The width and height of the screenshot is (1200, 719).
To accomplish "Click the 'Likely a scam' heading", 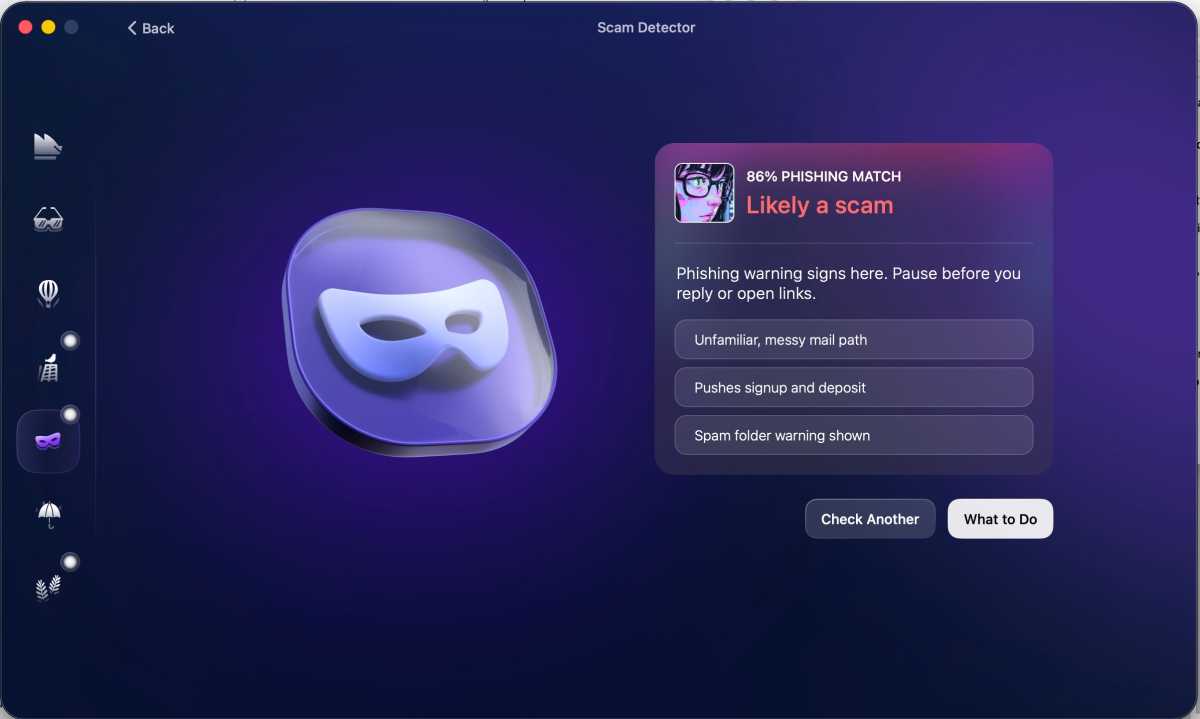I will coord(820,205).
